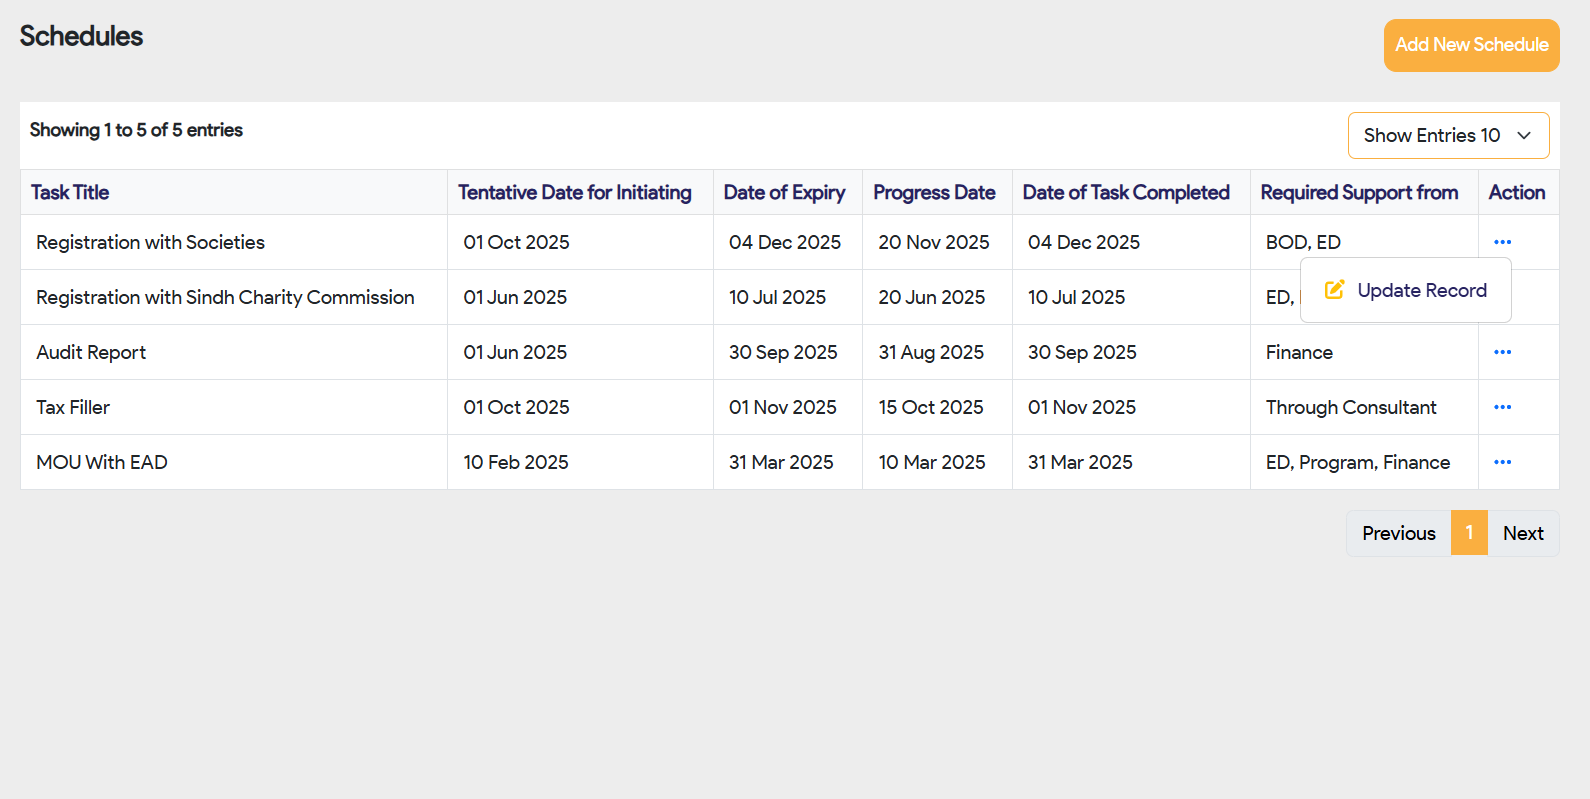1590x799 pixels.
Task: Click the Previous pagination button
Action: [1397, 533]
